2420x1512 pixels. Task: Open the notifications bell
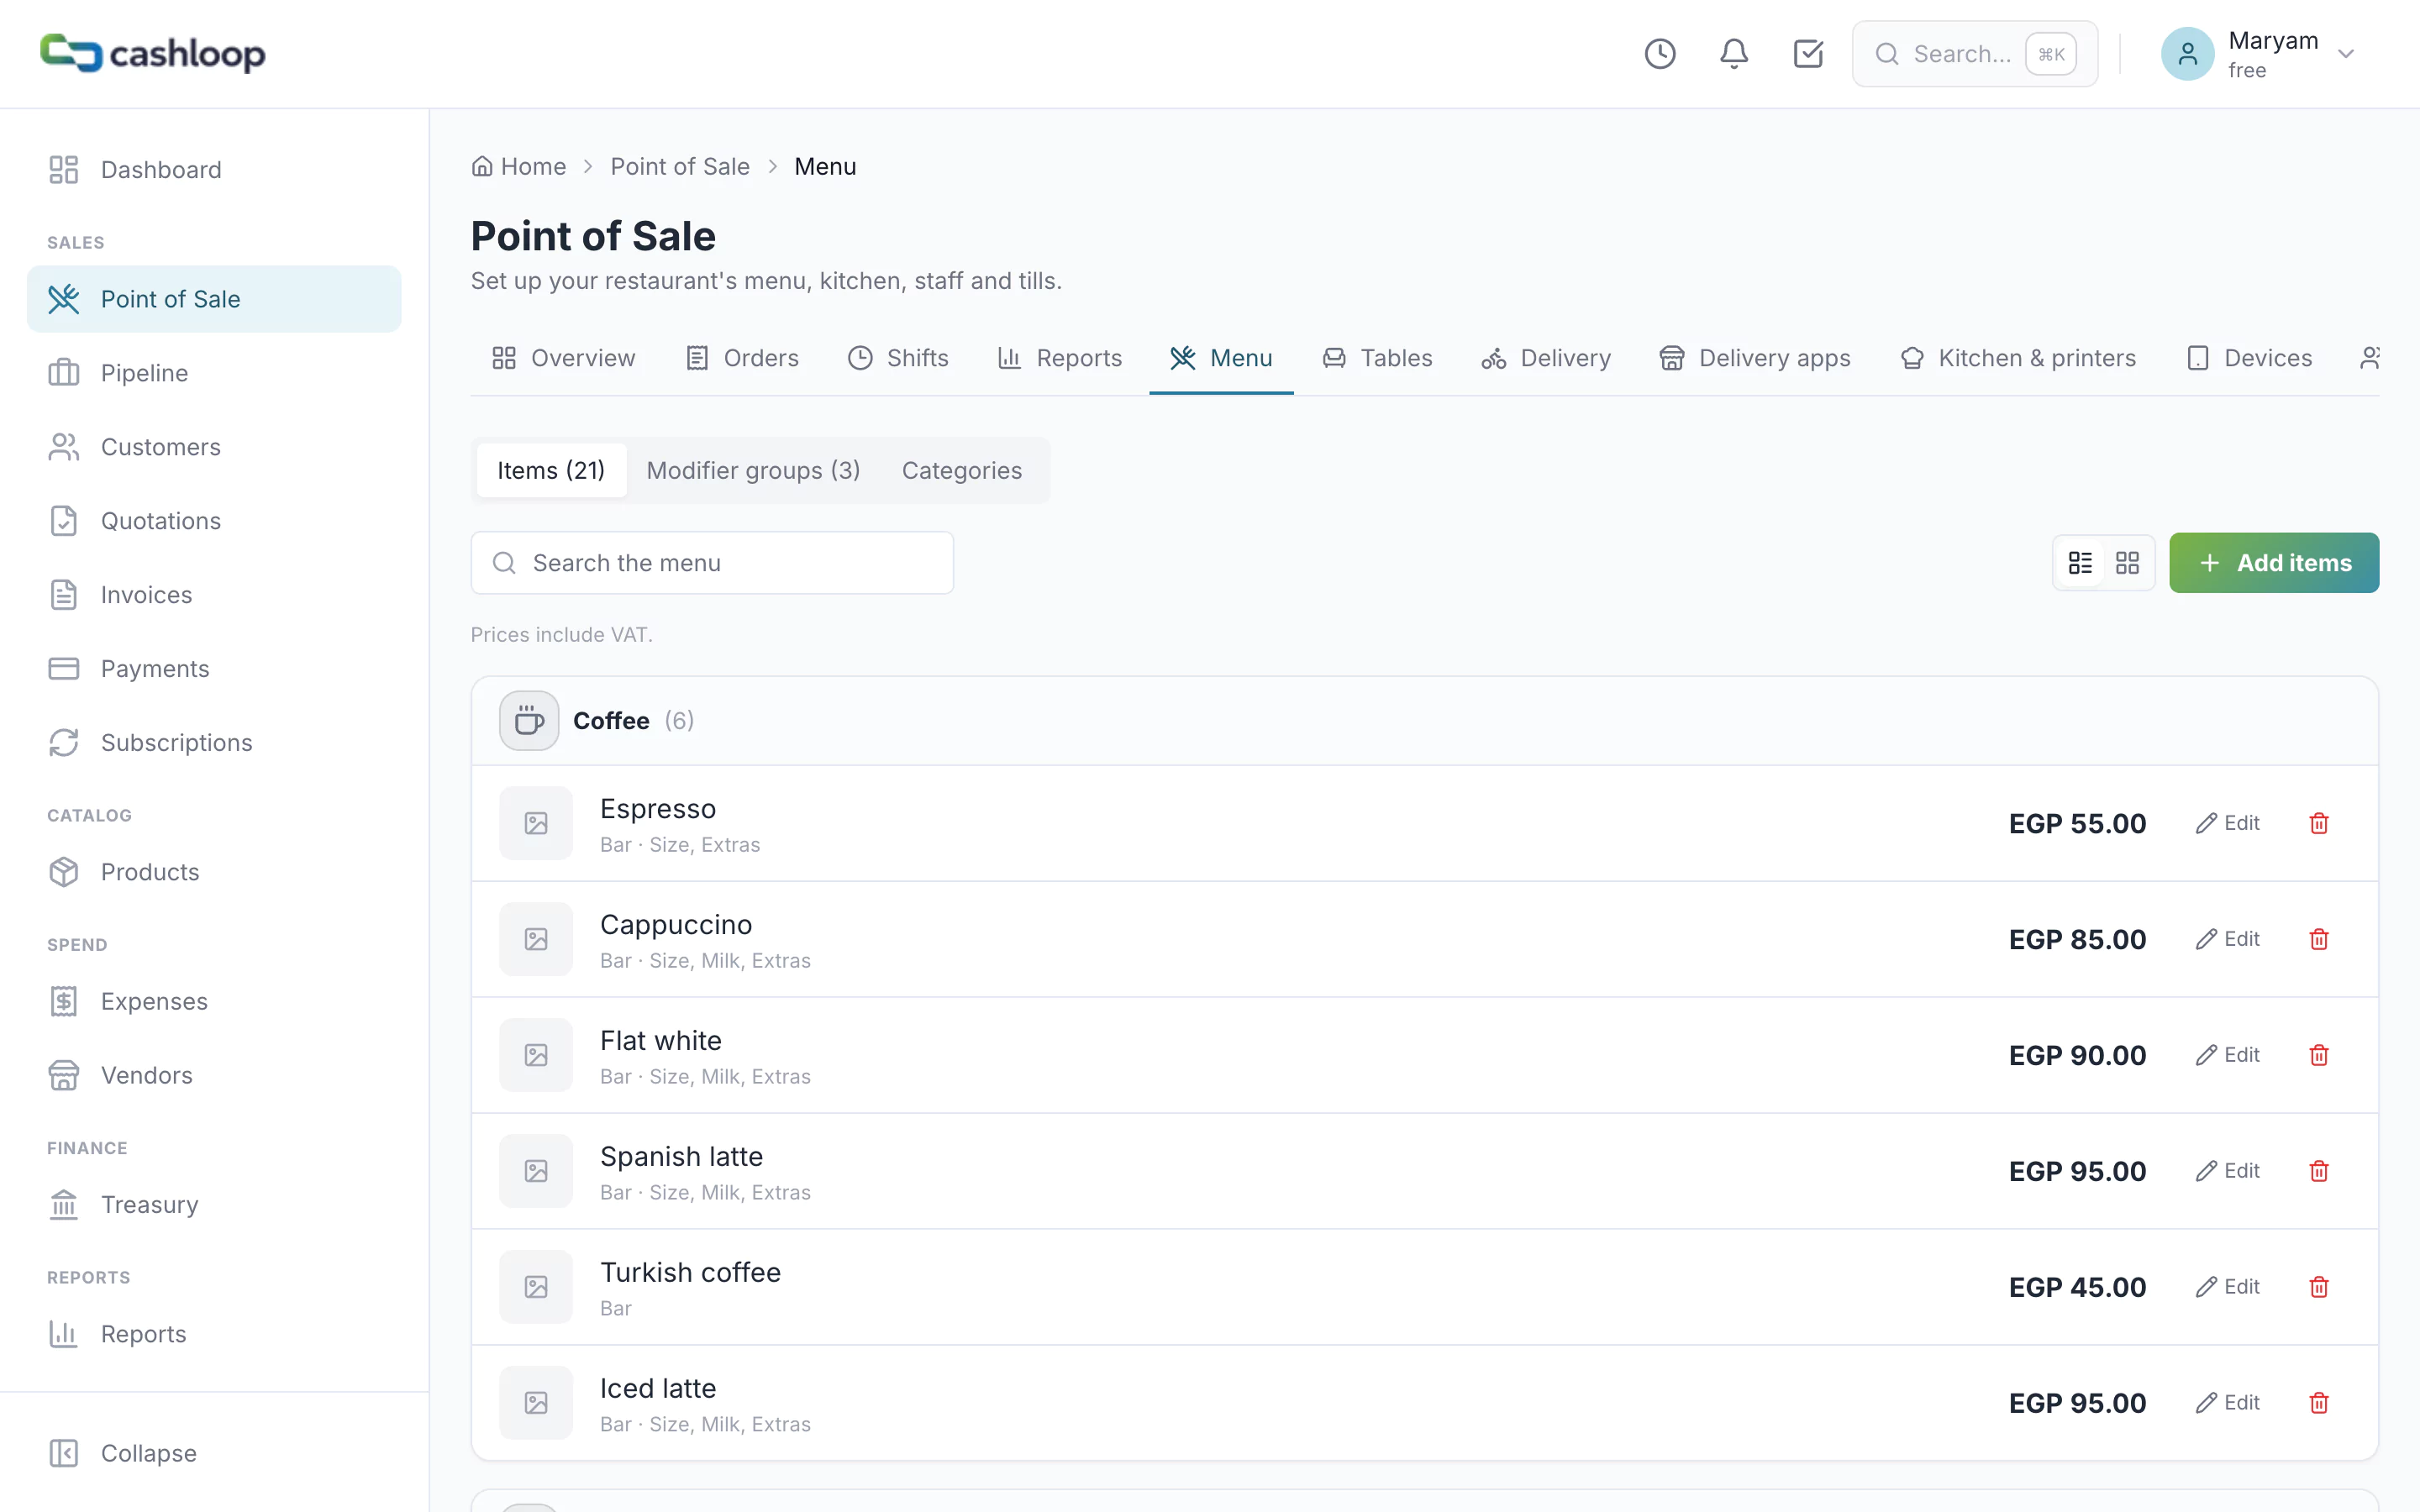tap(1734, 54)
